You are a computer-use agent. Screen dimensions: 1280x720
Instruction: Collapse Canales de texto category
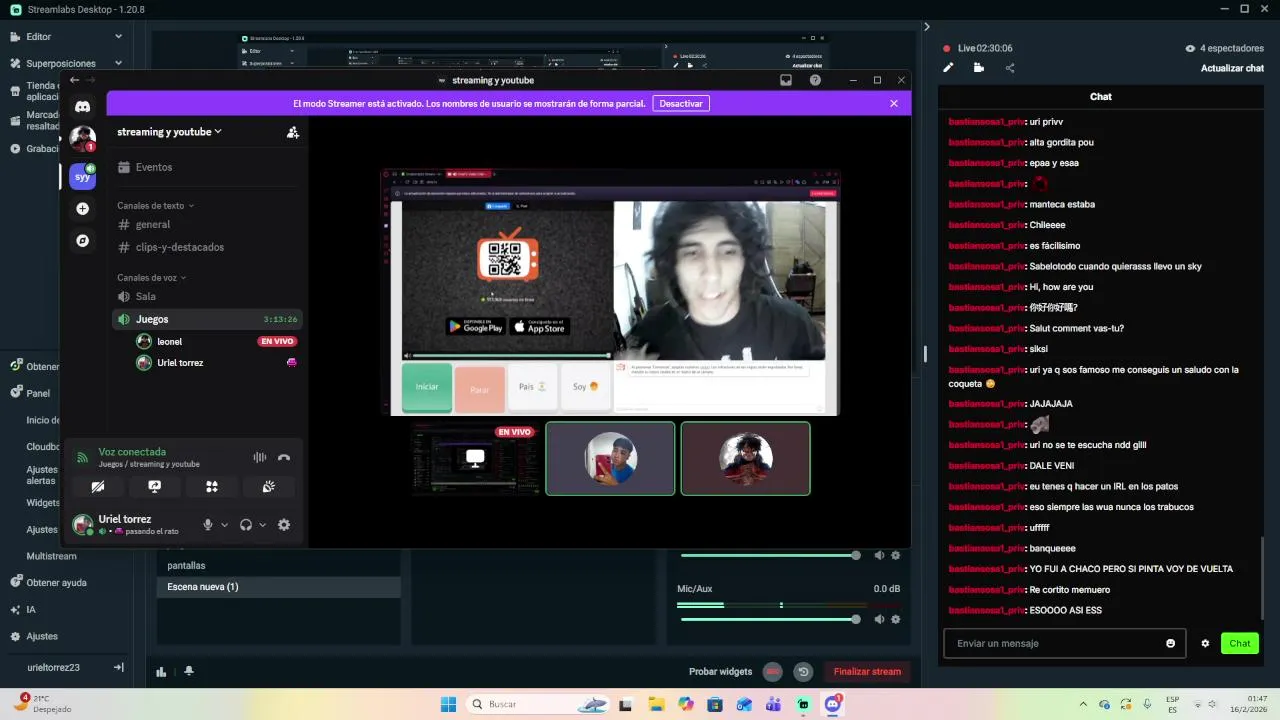pyautogui.click(x=155, y=205)
